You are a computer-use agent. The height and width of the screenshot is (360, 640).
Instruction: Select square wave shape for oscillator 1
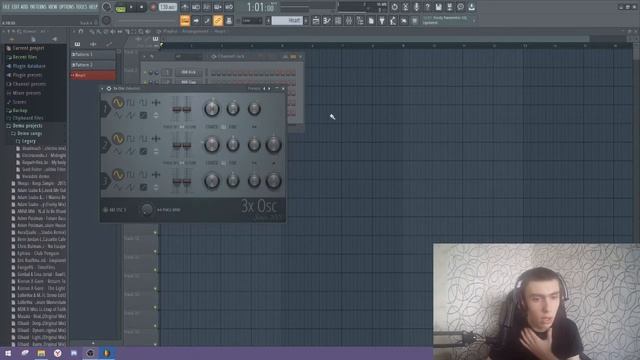[x=131, y=103]
